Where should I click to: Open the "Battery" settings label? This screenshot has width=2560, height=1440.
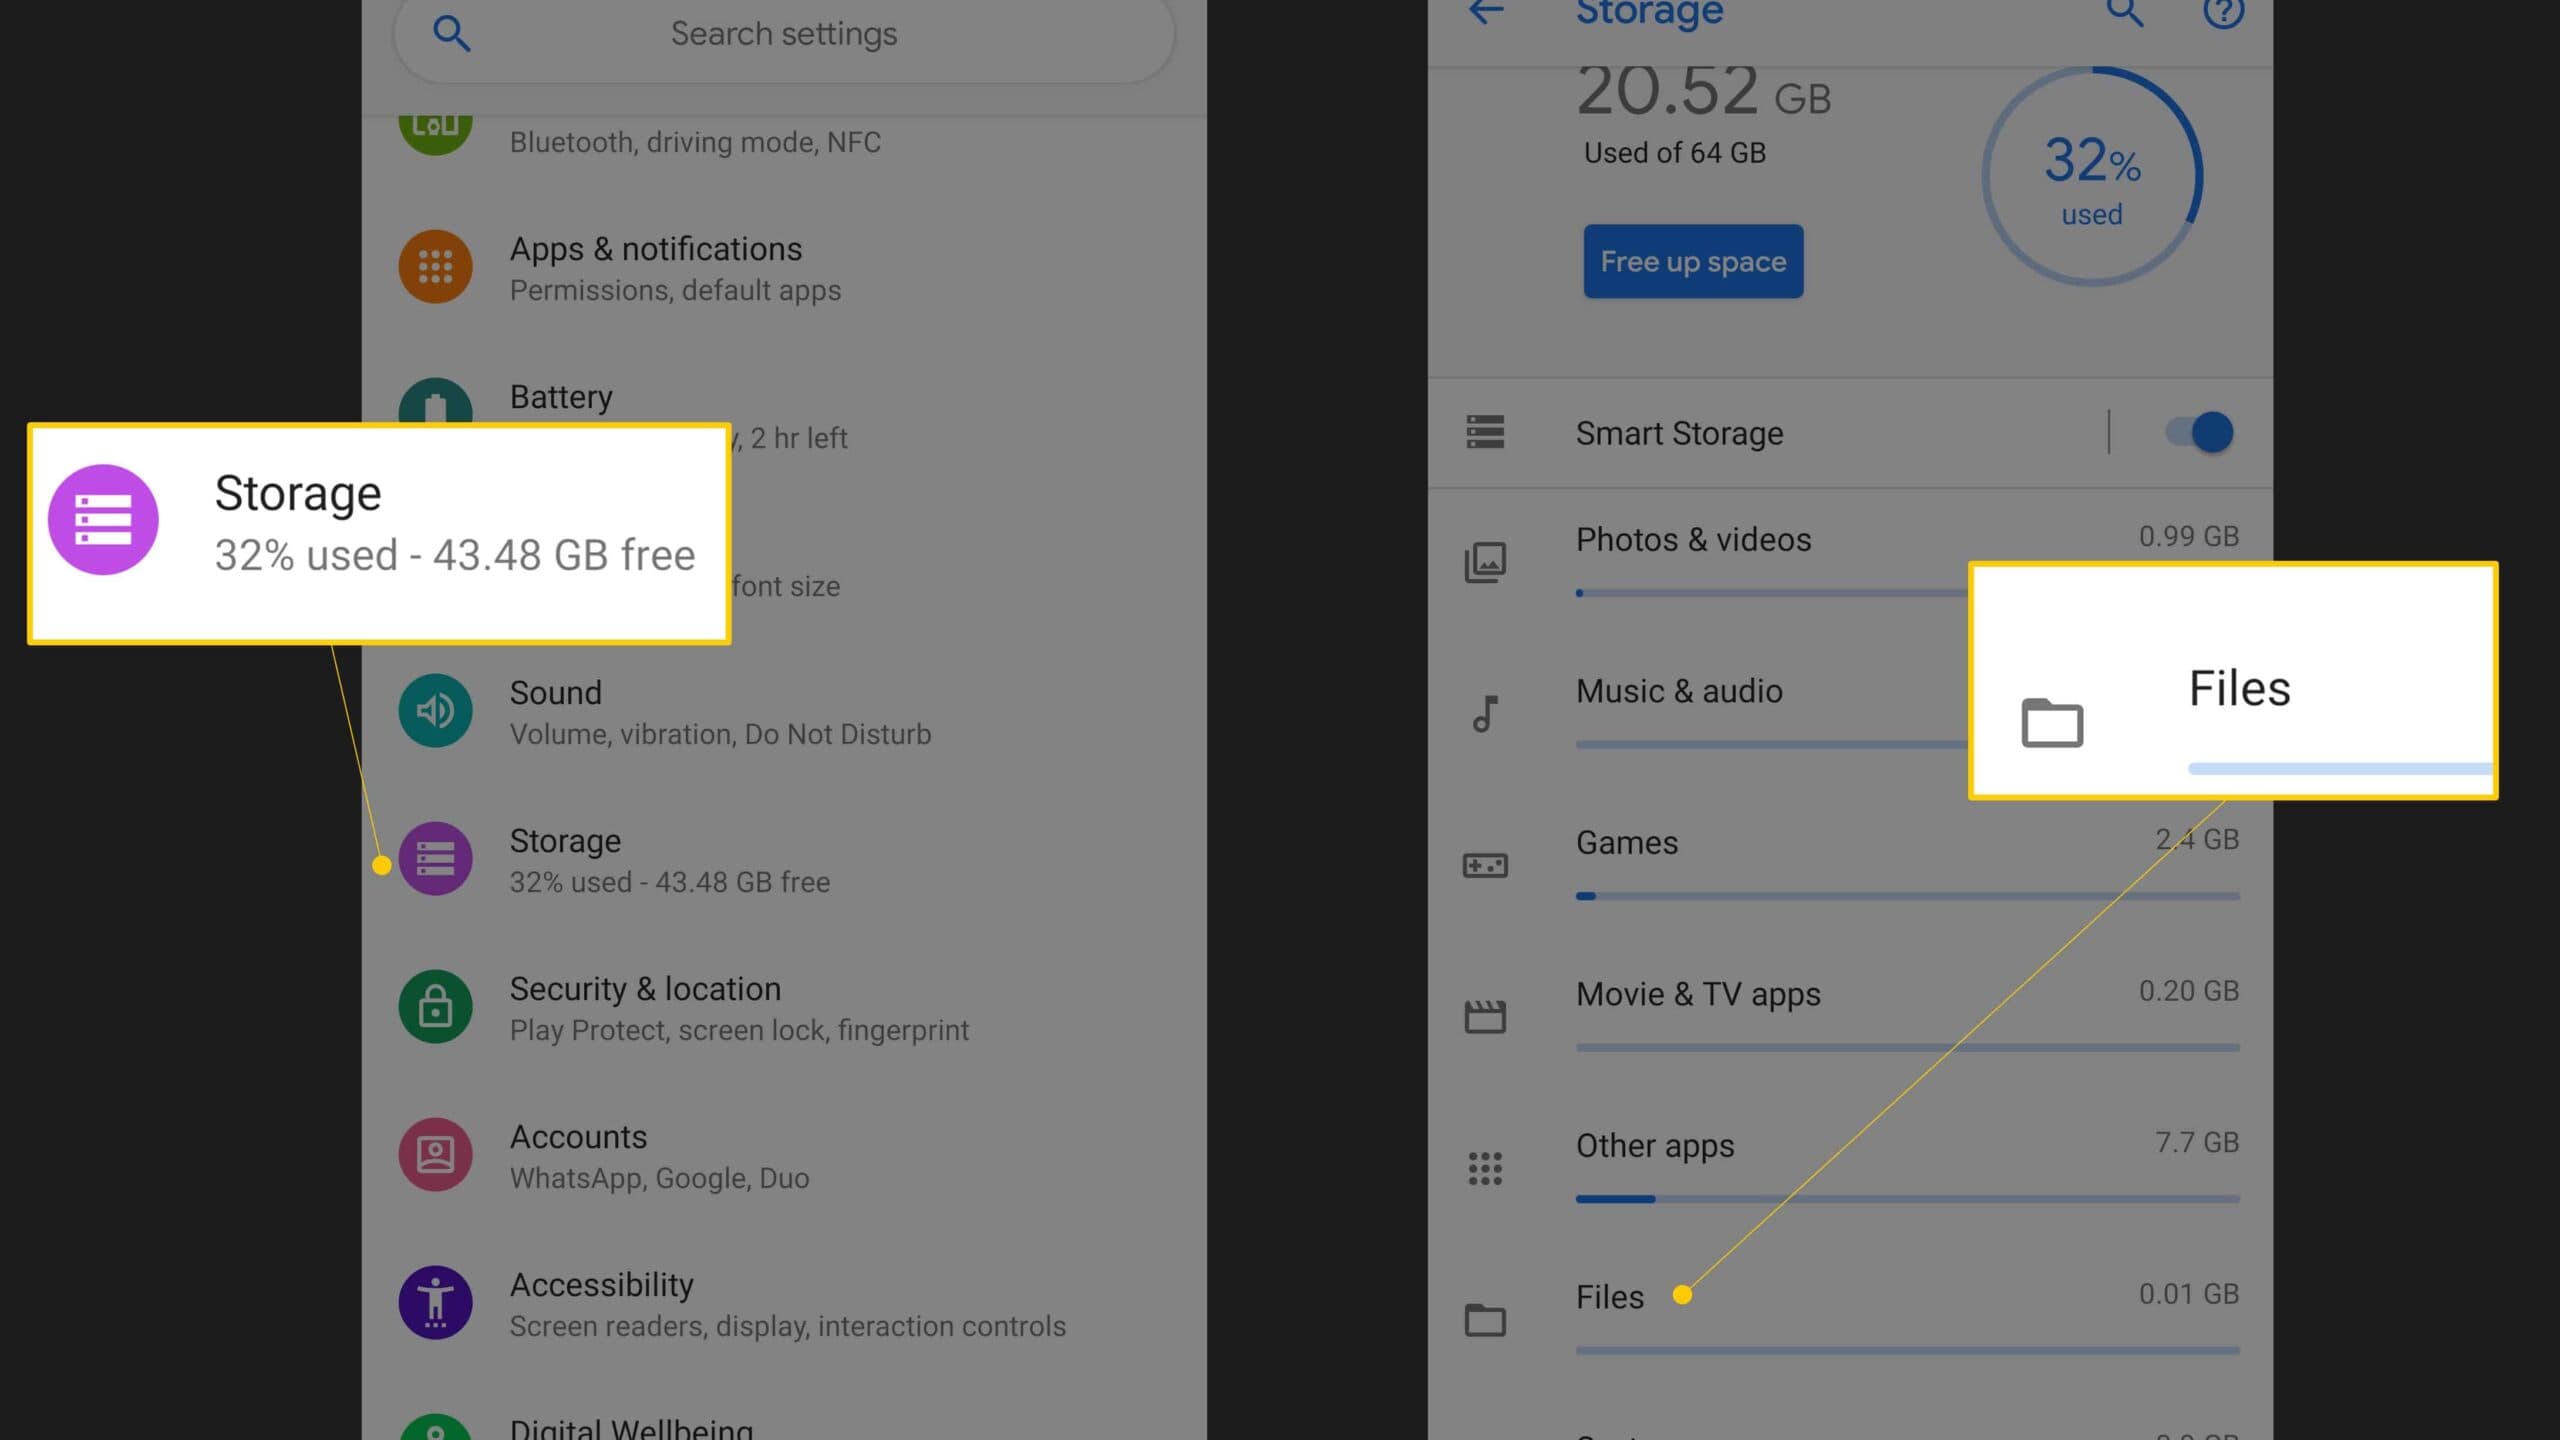coord(561,397)
